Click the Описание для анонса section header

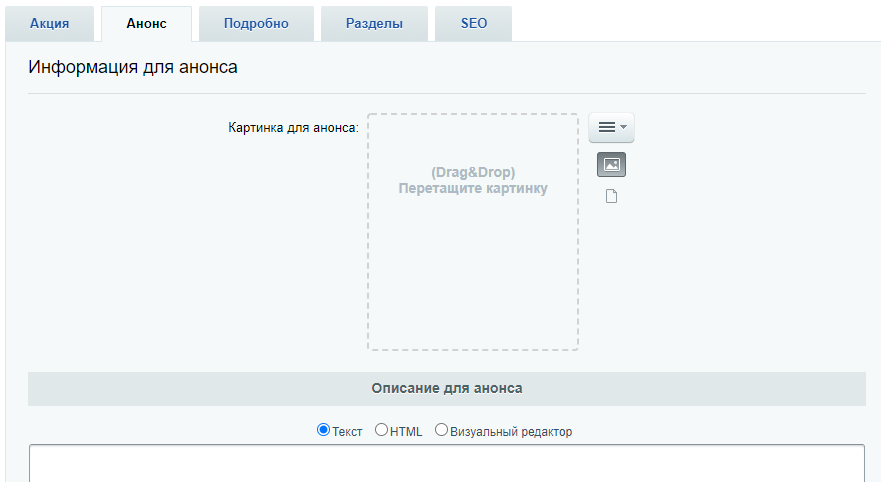point(447,388)
